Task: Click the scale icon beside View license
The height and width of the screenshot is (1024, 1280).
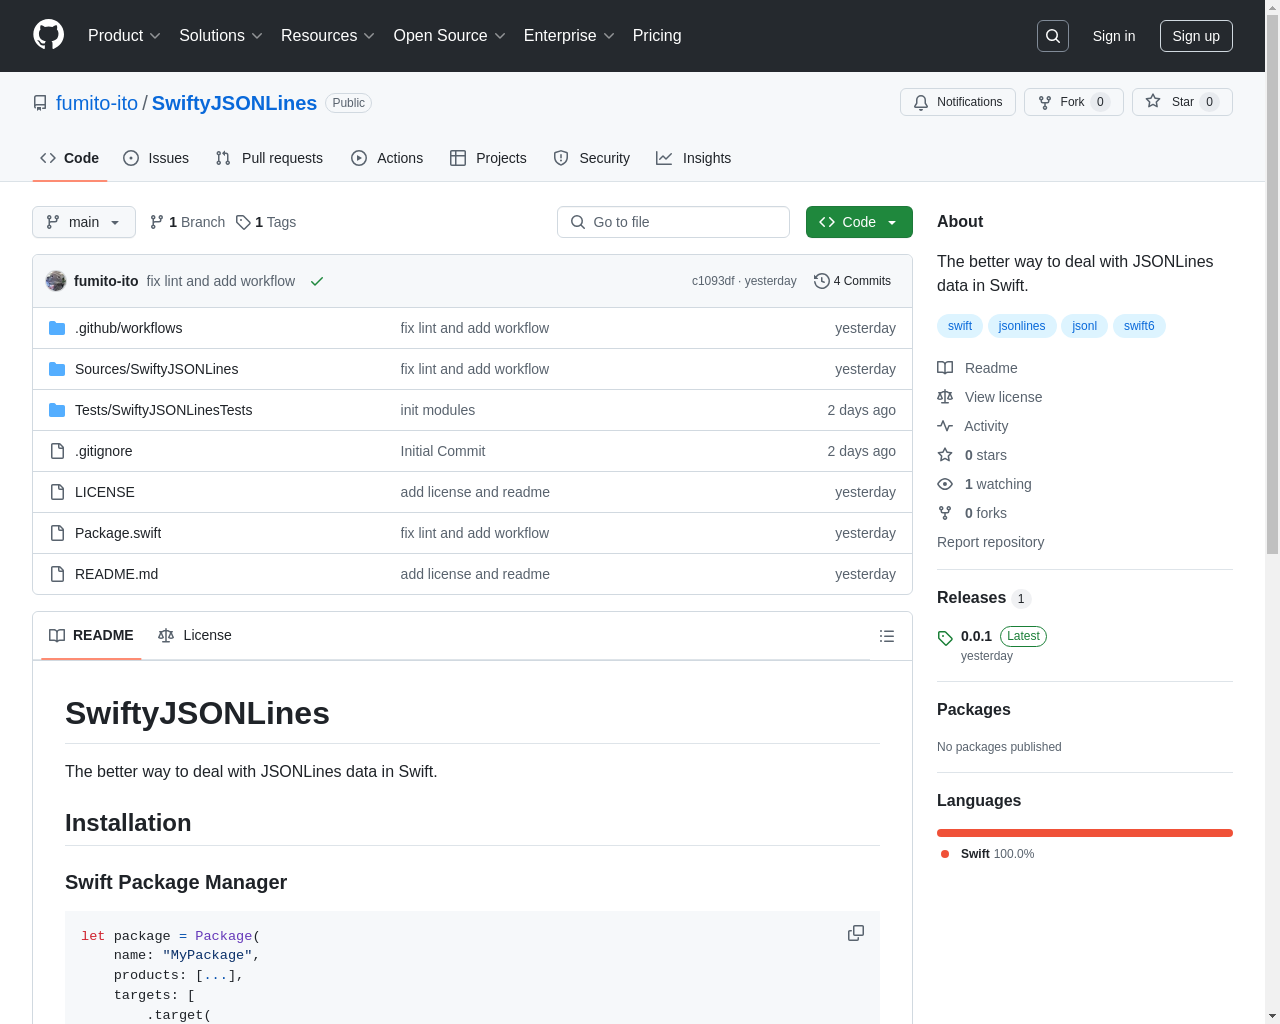Action: [945, 397]
